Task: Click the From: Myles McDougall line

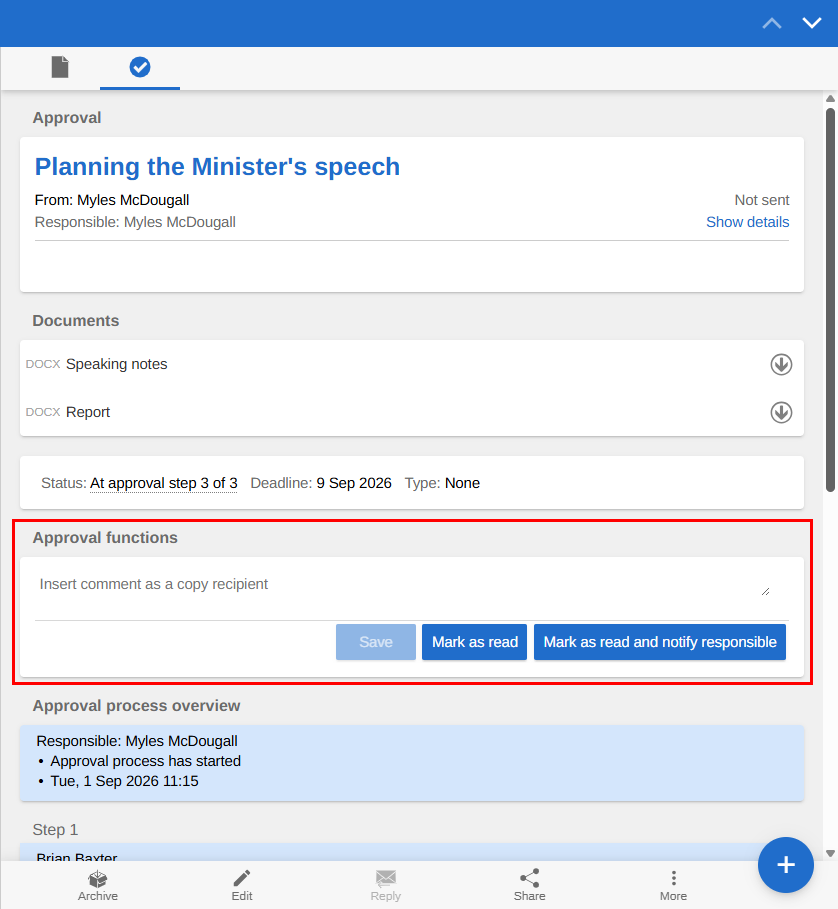Action: 112,200
